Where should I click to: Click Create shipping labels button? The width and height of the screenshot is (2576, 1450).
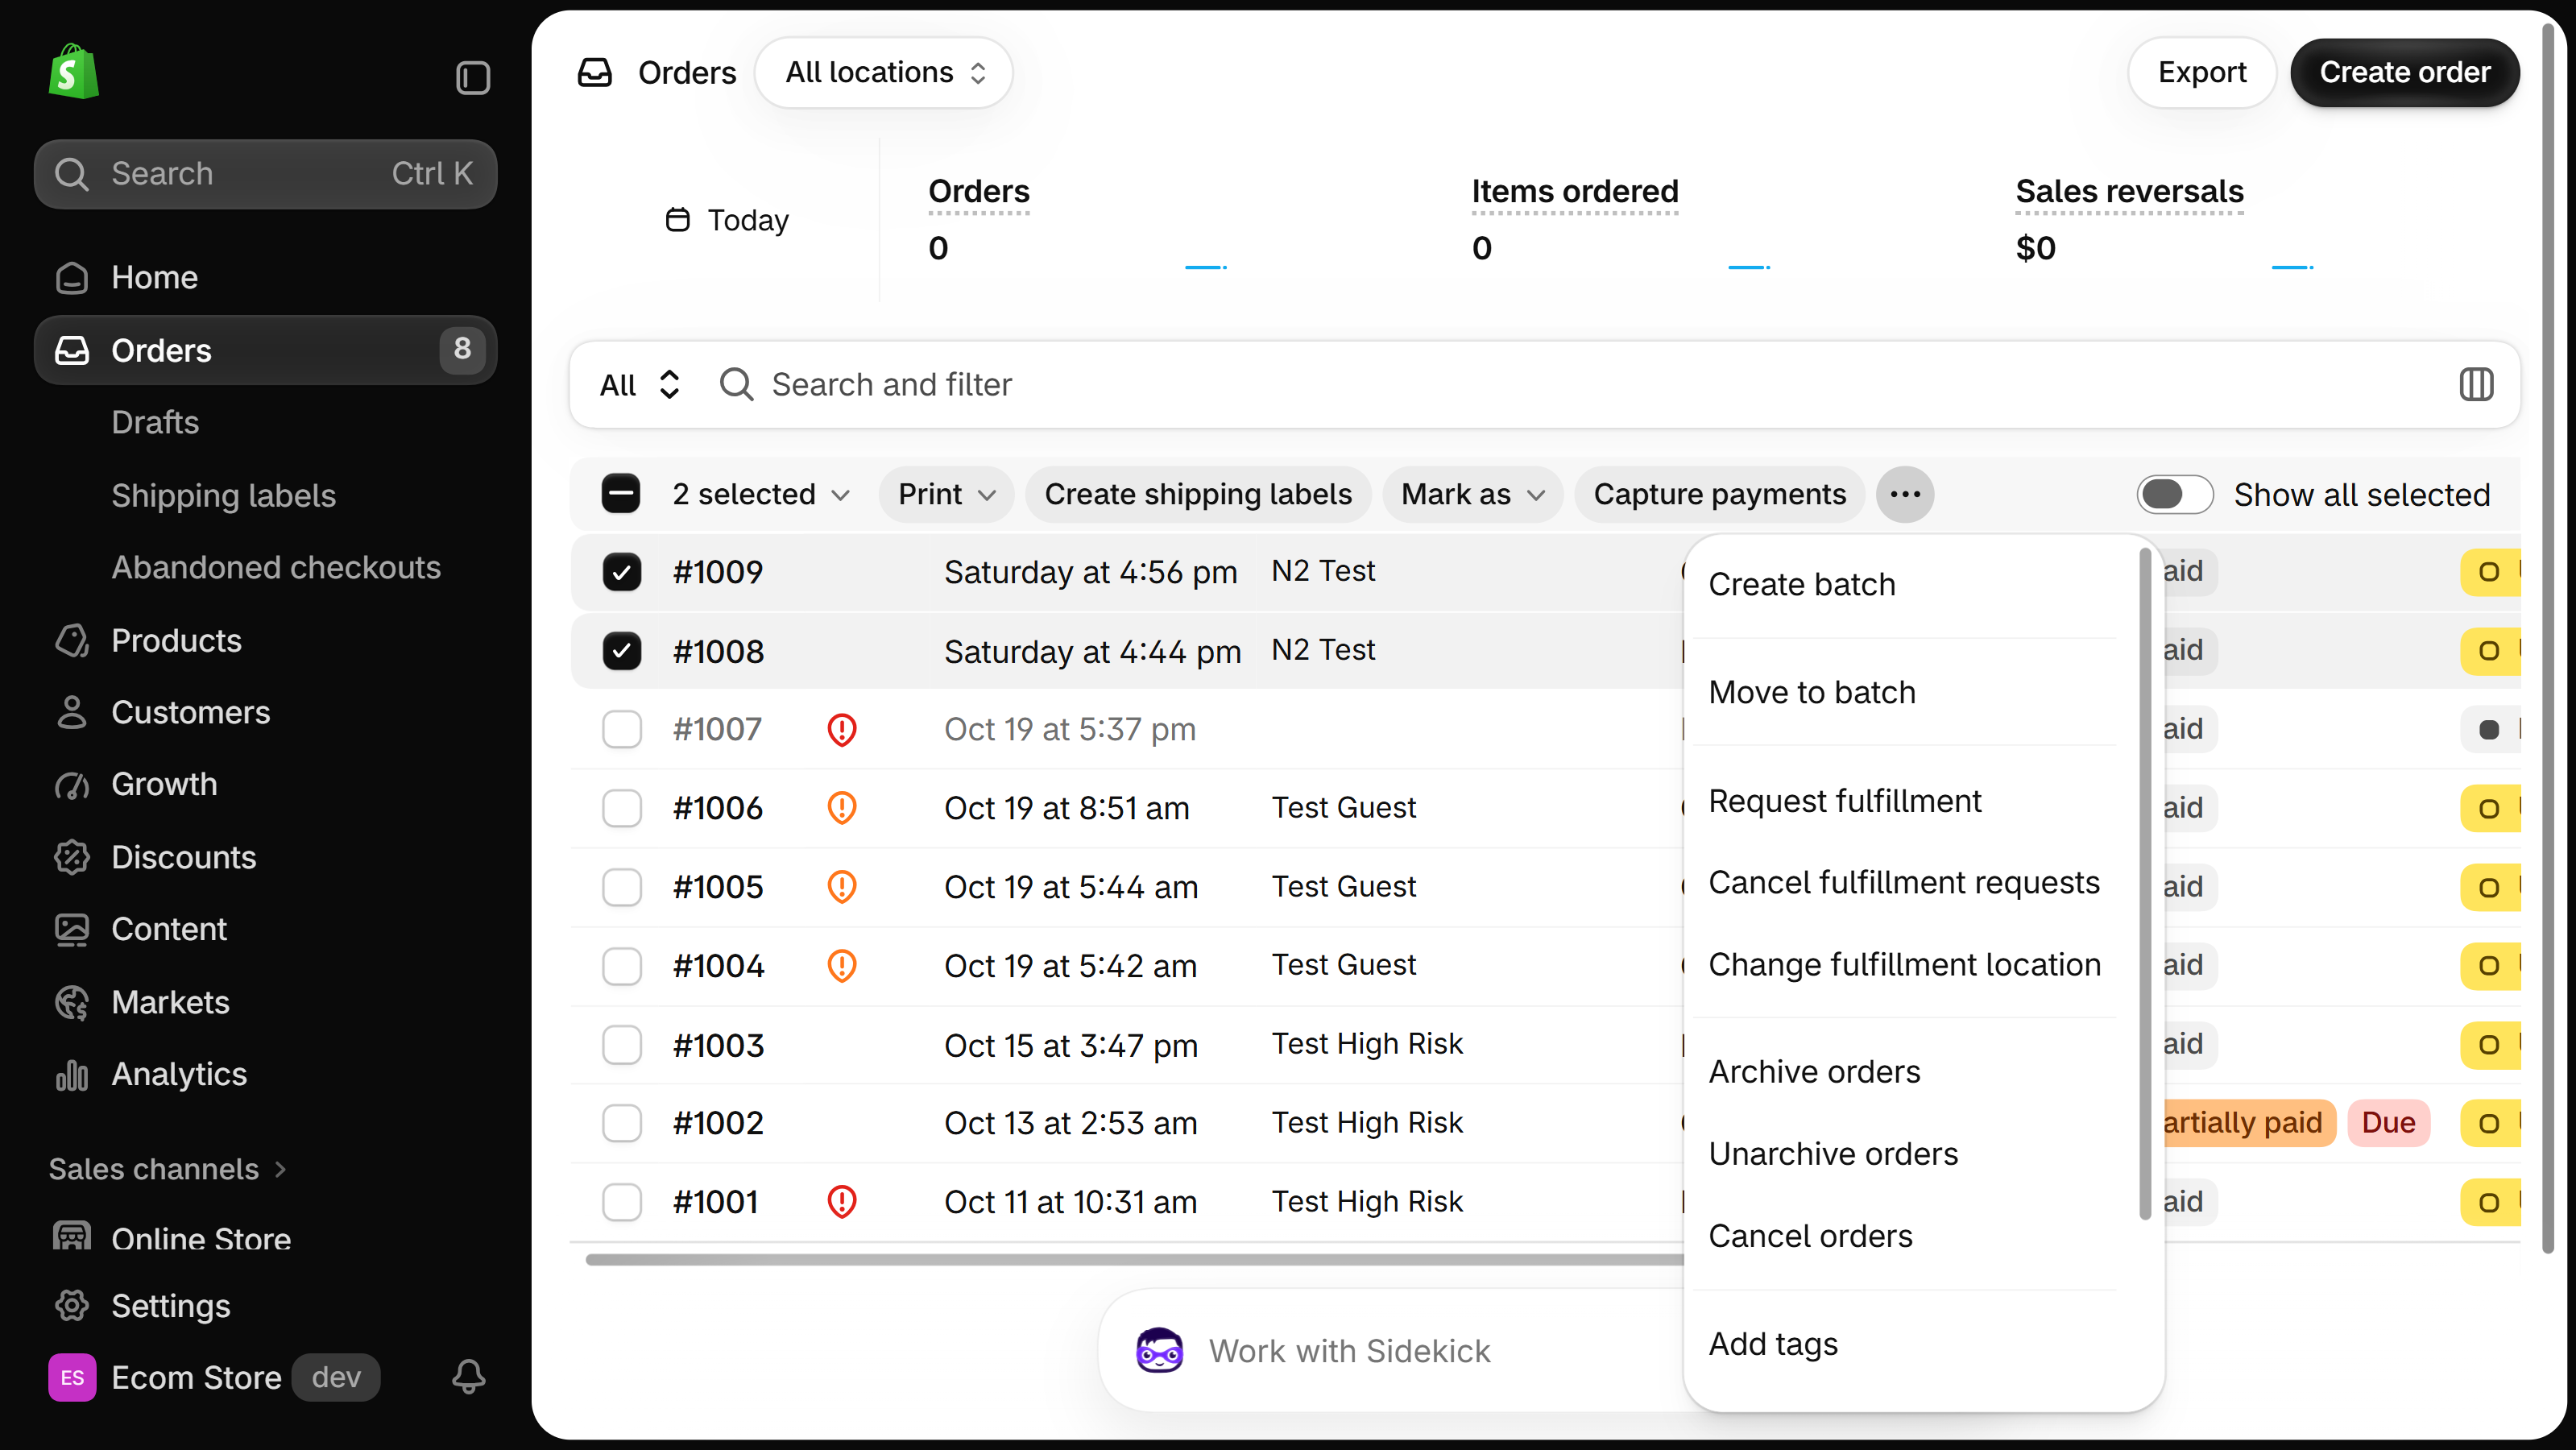point(1197,494)
